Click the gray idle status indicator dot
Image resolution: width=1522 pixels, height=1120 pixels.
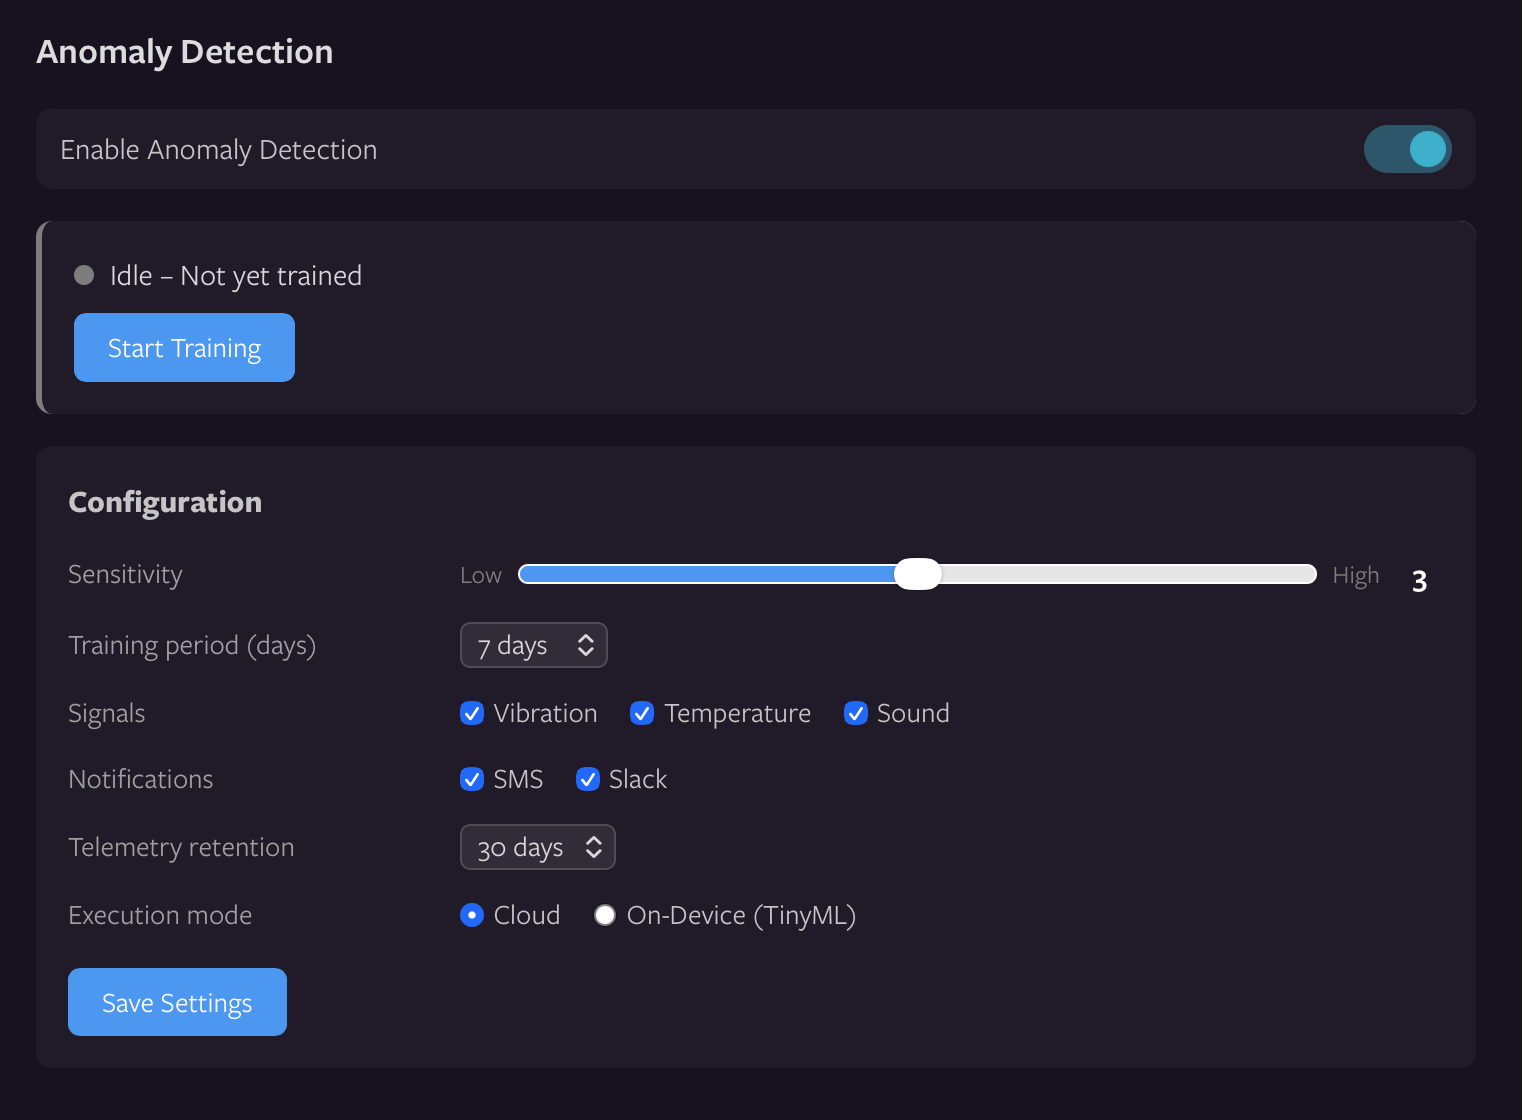coord(84,275)
